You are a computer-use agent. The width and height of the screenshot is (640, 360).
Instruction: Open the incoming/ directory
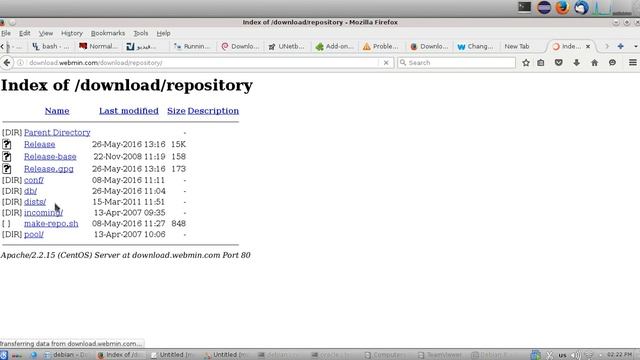coord(43,213)
